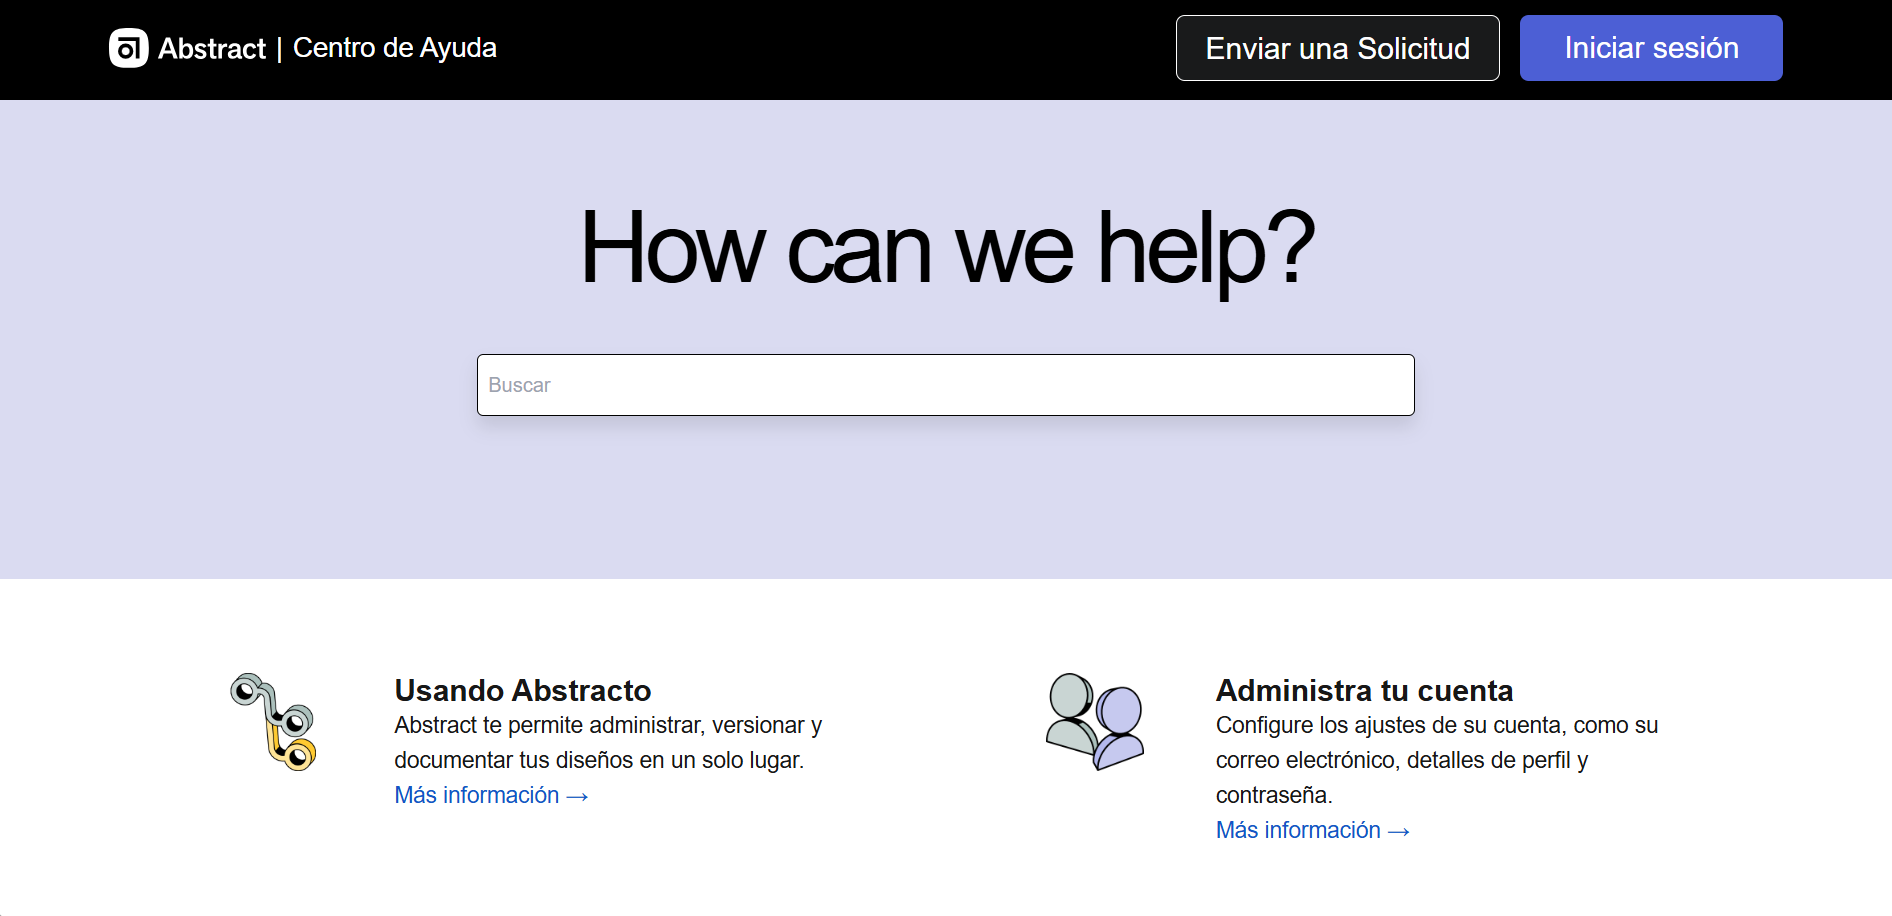
Task: Click the Abstract brand name text
Action: point(212,48)
